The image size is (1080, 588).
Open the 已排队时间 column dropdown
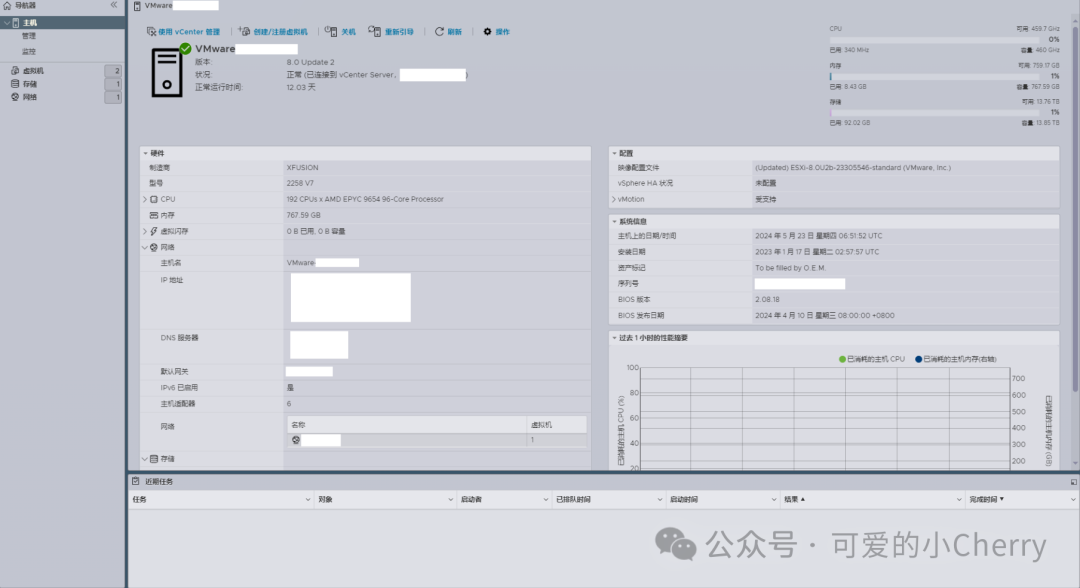660,499
